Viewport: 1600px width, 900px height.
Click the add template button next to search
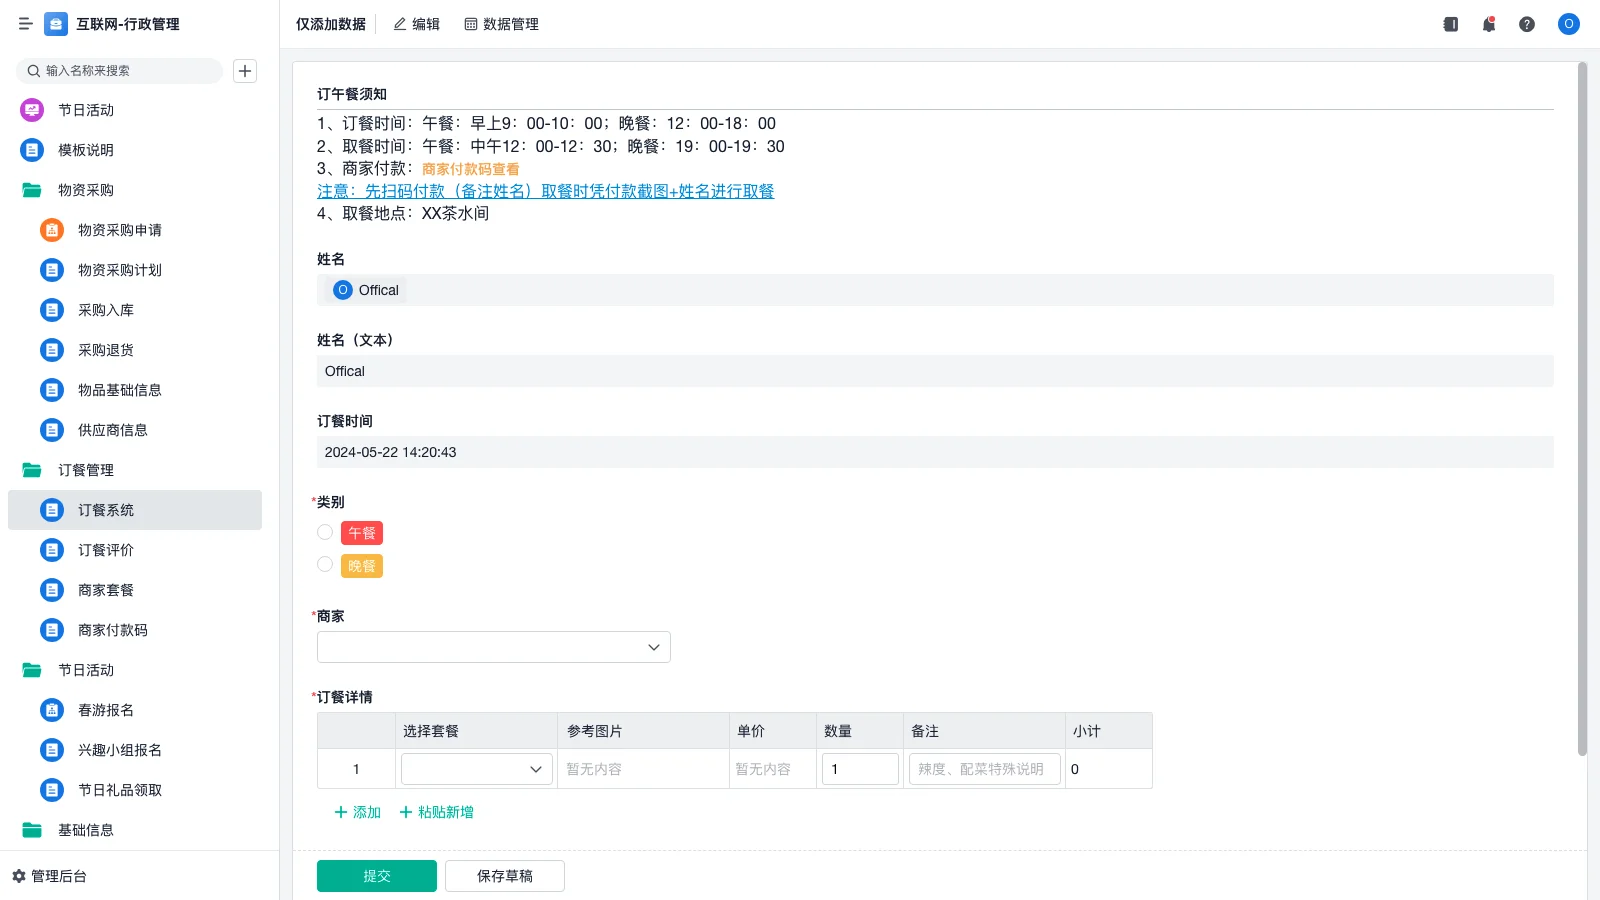click(245, 70)
